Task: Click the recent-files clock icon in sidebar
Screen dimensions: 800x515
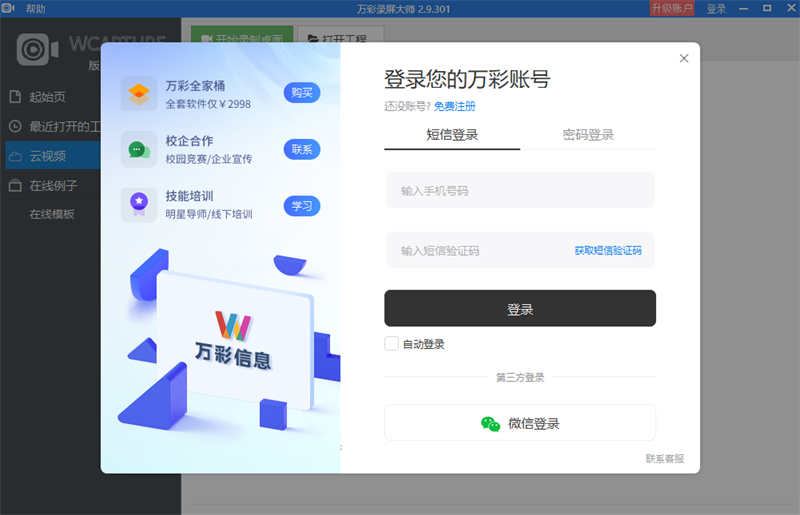Action: pyautogui.click(x=15, y=126)
